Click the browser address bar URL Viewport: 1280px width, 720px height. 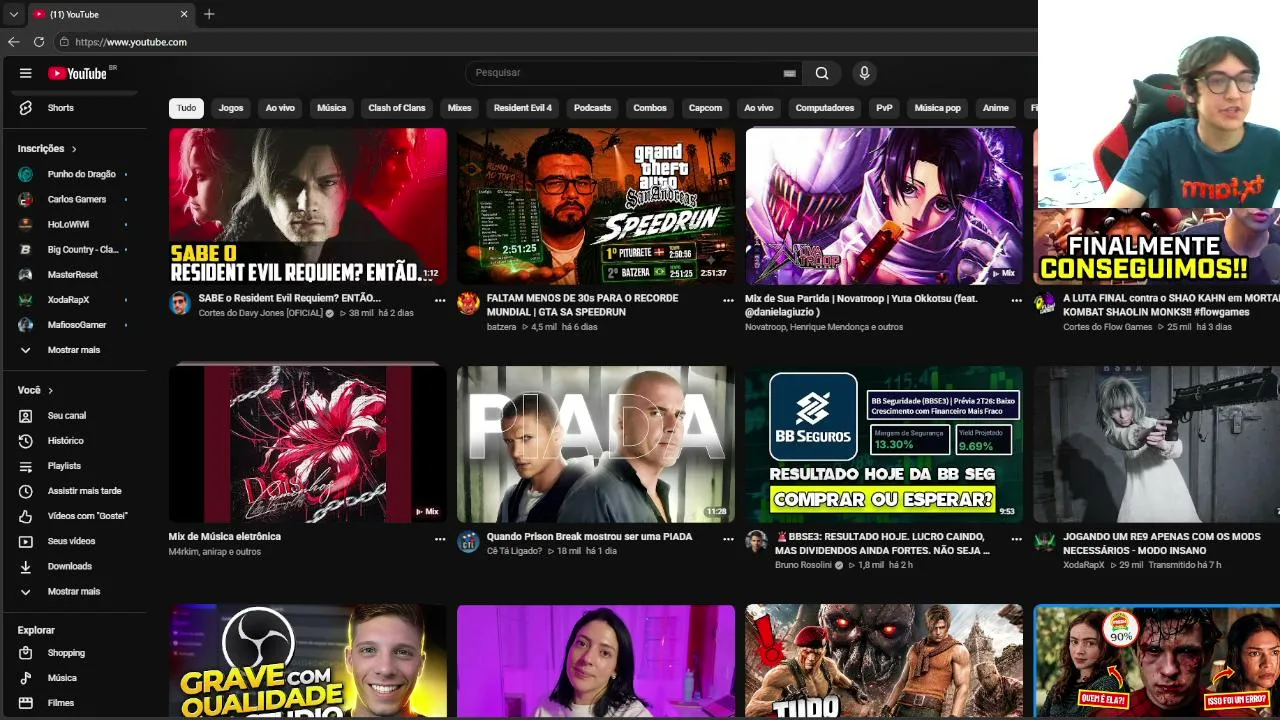[x=131, y=42]
